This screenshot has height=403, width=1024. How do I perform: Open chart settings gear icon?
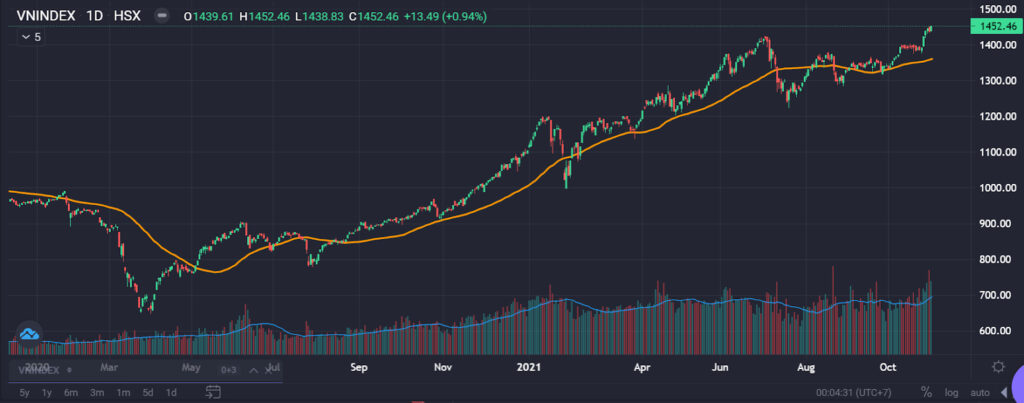click(998, 366)
